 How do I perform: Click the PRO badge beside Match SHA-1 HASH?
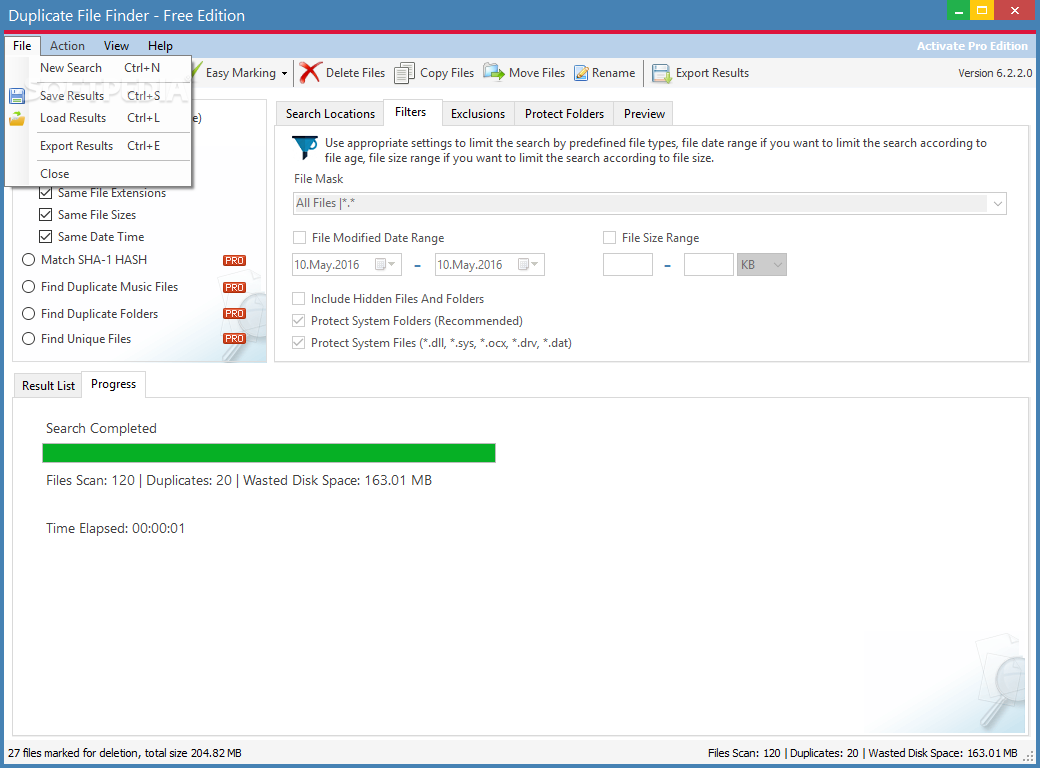click(234, 261)
